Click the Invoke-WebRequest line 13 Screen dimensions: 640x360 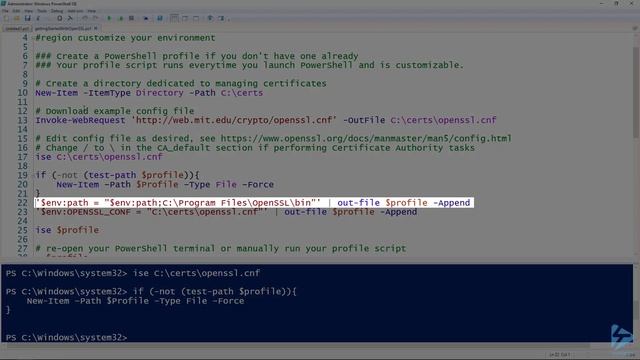click(x=266, y=120)
